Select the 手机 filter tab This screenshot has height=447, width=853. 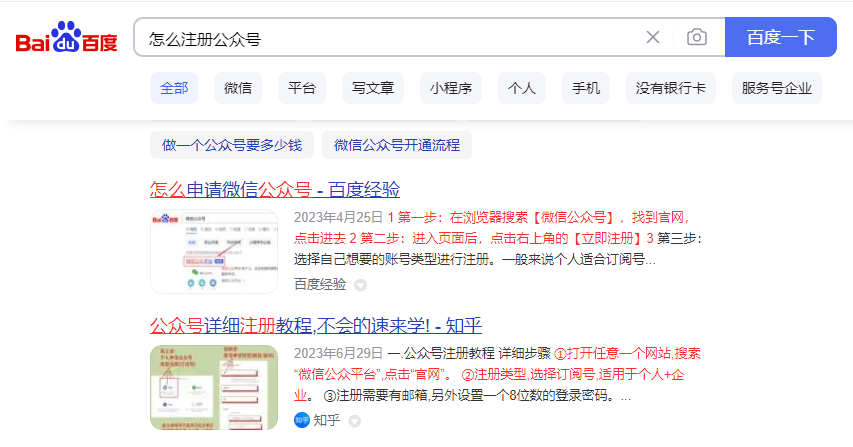586,88
